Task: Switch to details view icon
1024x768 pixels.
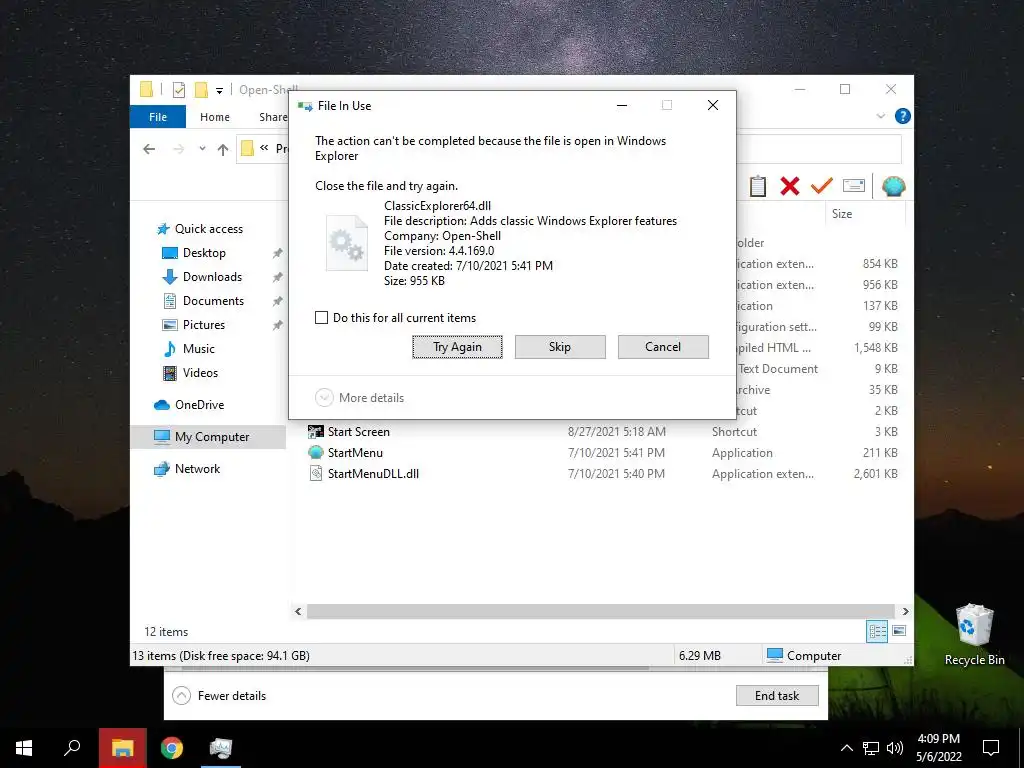Action: (876, 631)
